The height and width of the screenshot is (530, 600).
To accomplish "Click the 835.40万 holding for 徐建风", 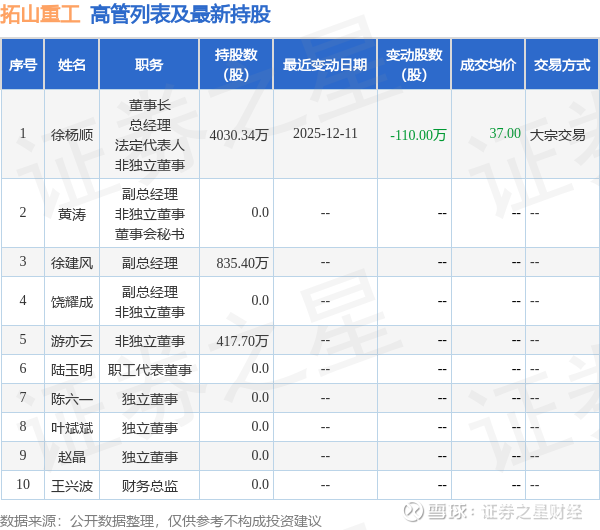I will pyautogui.click(x=242, y=263).
